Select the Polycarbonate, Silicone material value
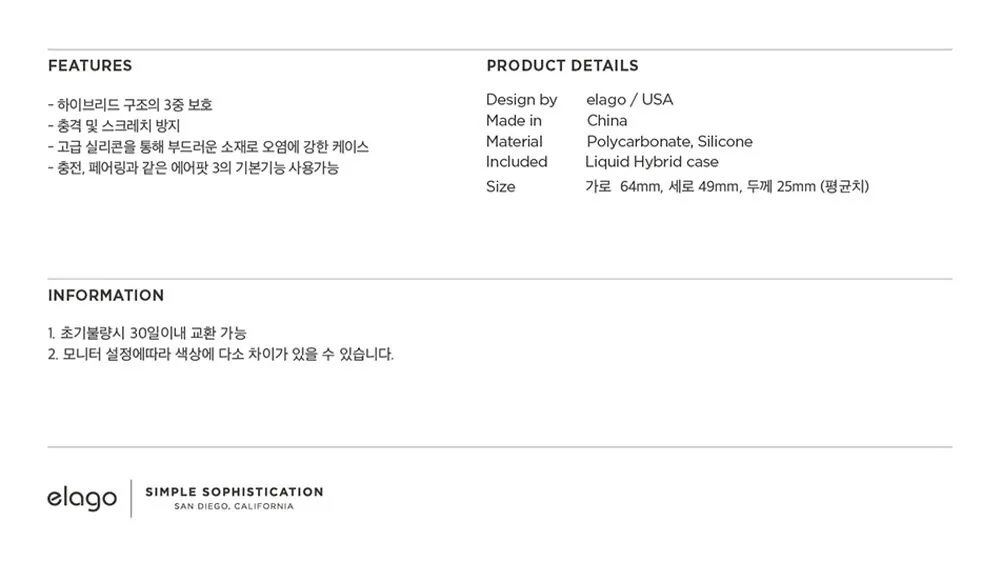This screenshot has height=562, width=1000. click(x=669, y=142)
